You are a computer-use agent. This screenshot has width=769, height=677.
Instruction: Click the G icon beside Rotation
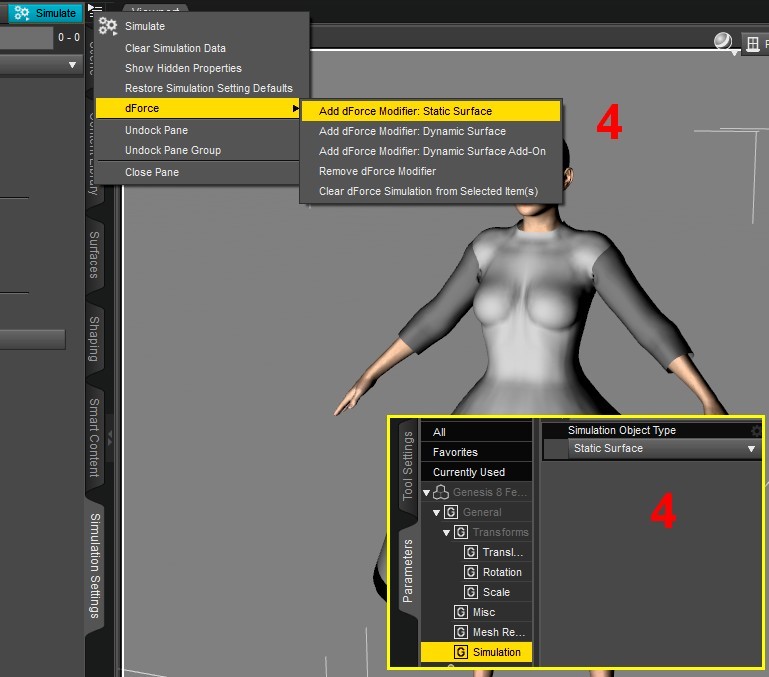tap(471, 573)
